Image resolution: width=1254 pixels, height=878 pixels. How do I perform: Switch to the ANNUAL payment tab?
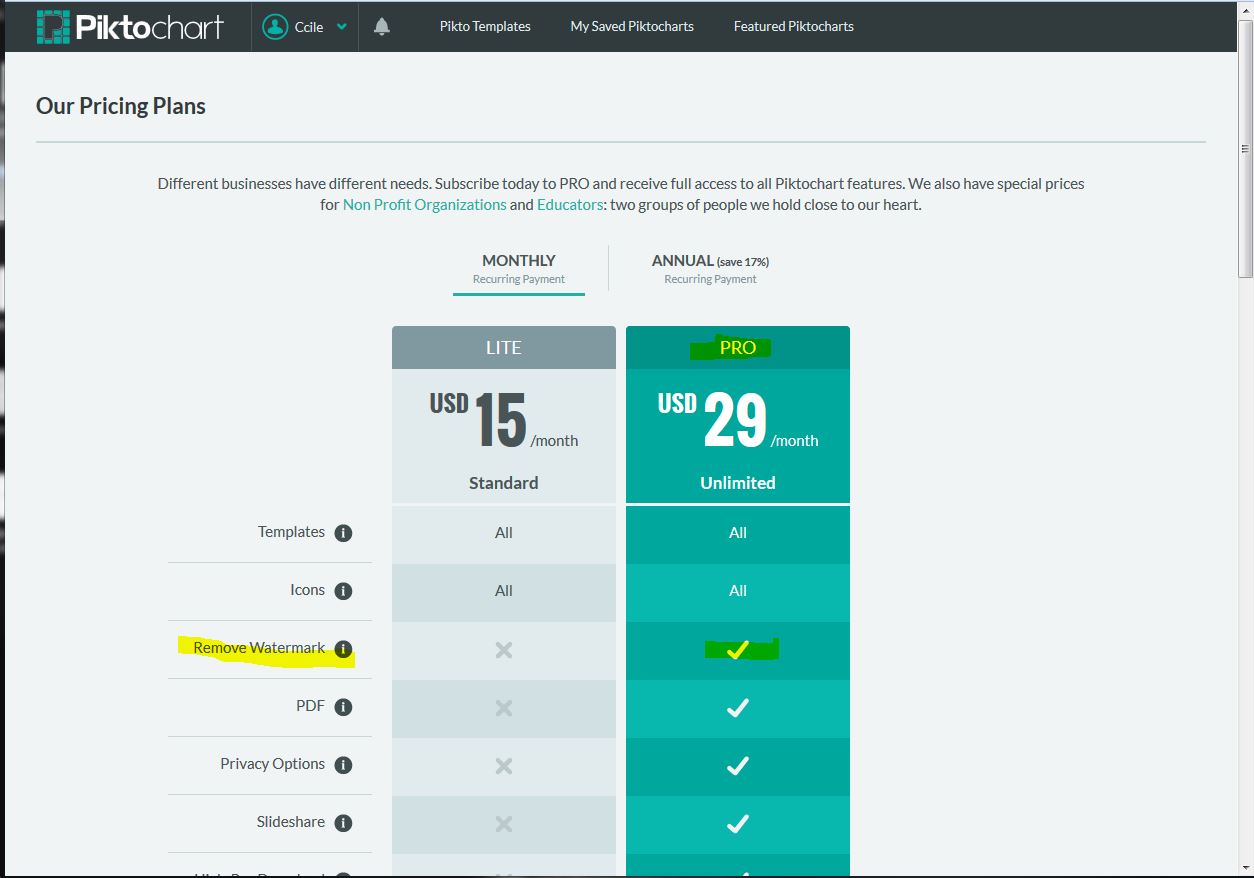[710, 268]
